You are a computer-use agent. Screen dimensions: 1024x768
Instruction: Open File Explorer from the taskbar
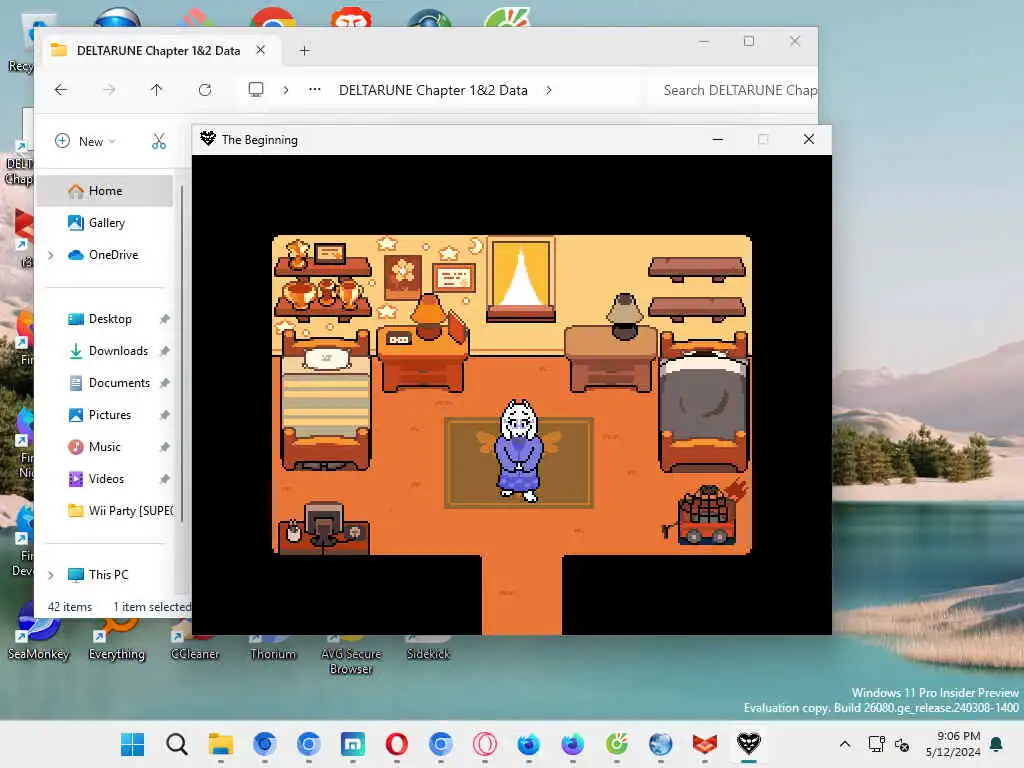221,744
